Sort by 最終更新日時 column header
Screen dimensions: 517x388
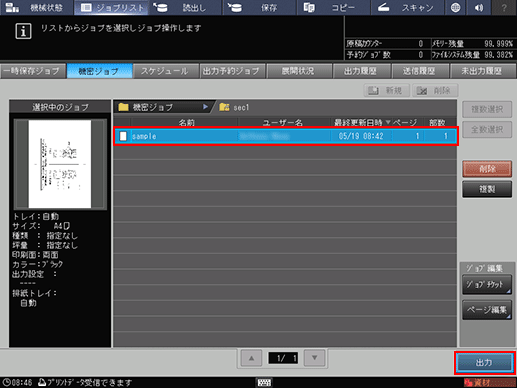click(361, 123)
